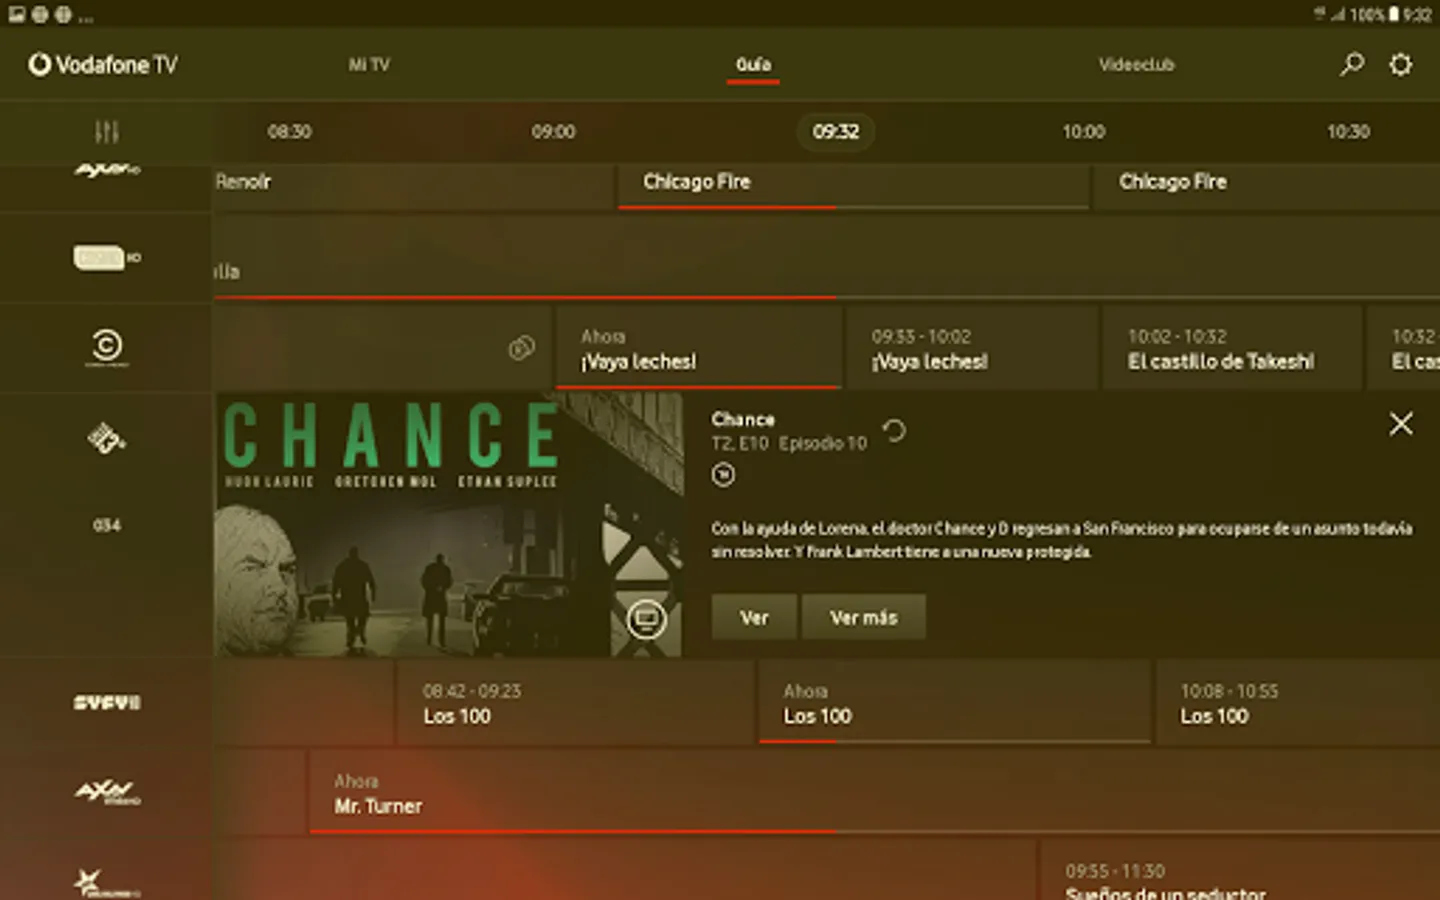This screenshot has width=1440, height=900.
Task: Select the star channel logo at the bottom of the list
Action: 106,883
